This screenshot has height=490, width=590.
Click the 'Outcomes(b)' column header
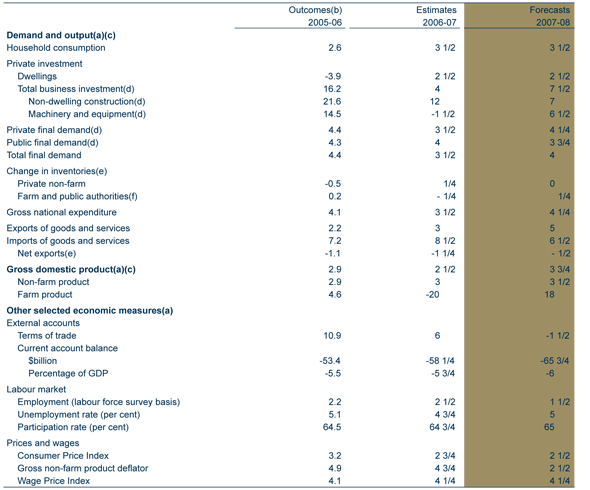point(315,10)
